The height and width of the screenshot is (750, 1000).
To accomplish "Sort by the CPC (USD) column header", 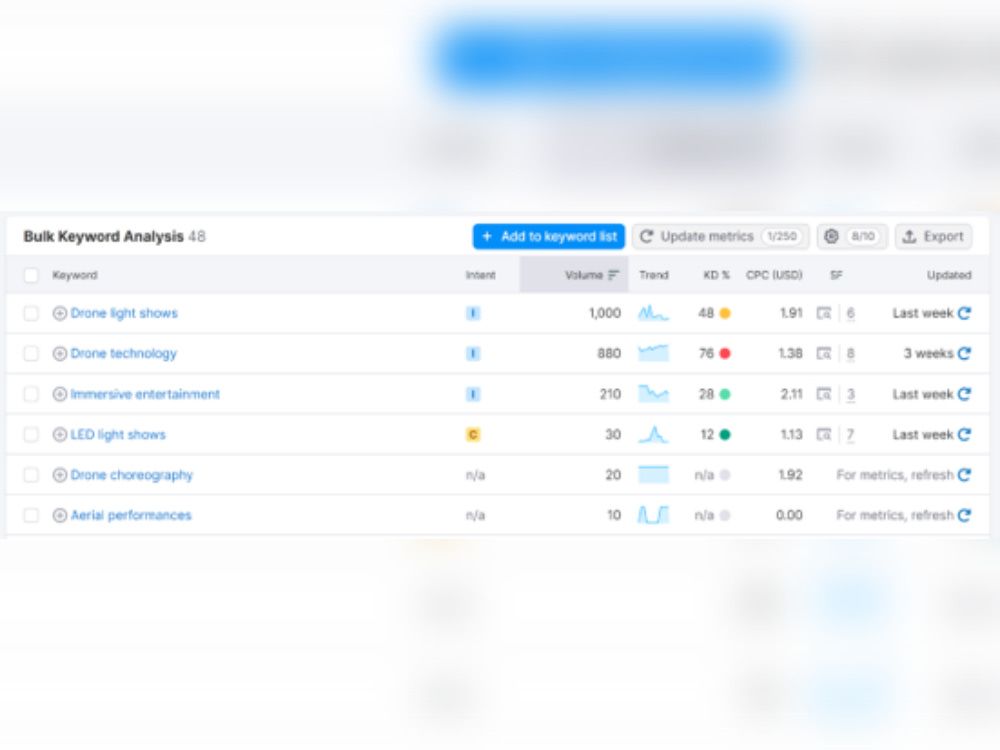I will [x=774, y=275].
